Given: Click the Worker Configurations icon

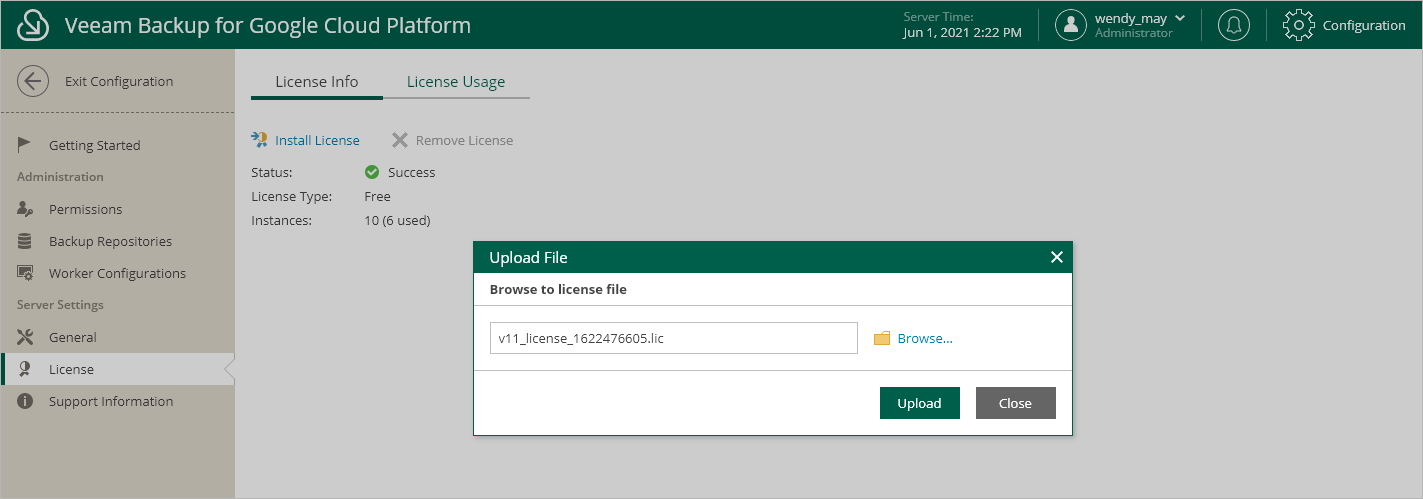Looking at the screenshot, I should point(26,273).
